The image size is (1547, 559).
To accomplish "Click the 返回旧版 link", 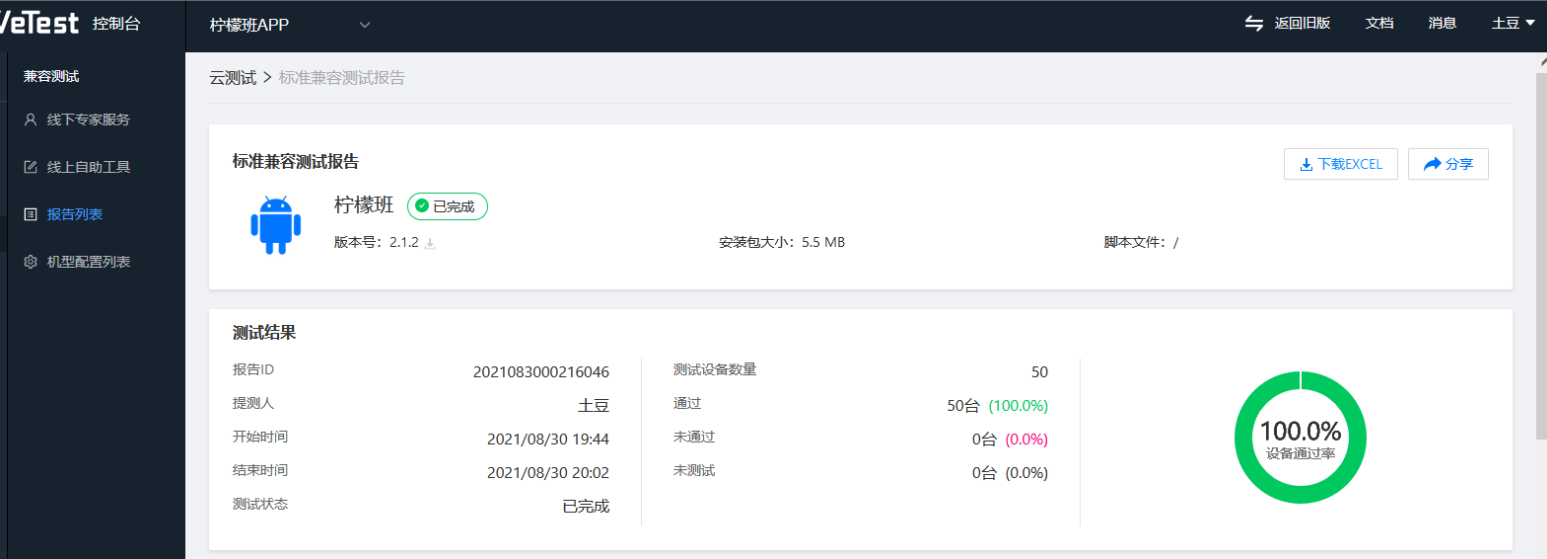I will [x=1302, y=24].
